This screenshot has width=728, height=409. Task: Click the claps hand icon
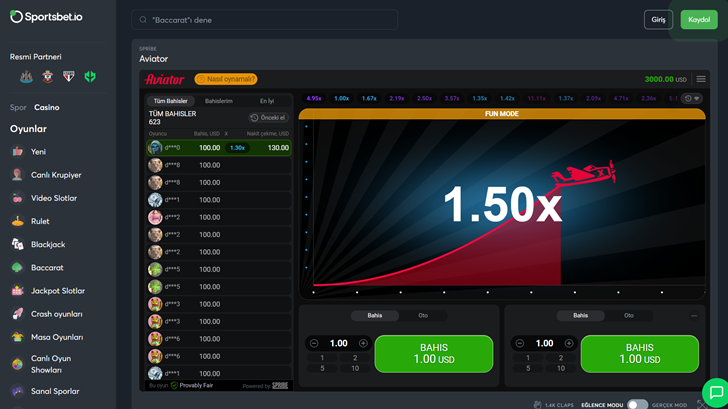pos(537,405)
